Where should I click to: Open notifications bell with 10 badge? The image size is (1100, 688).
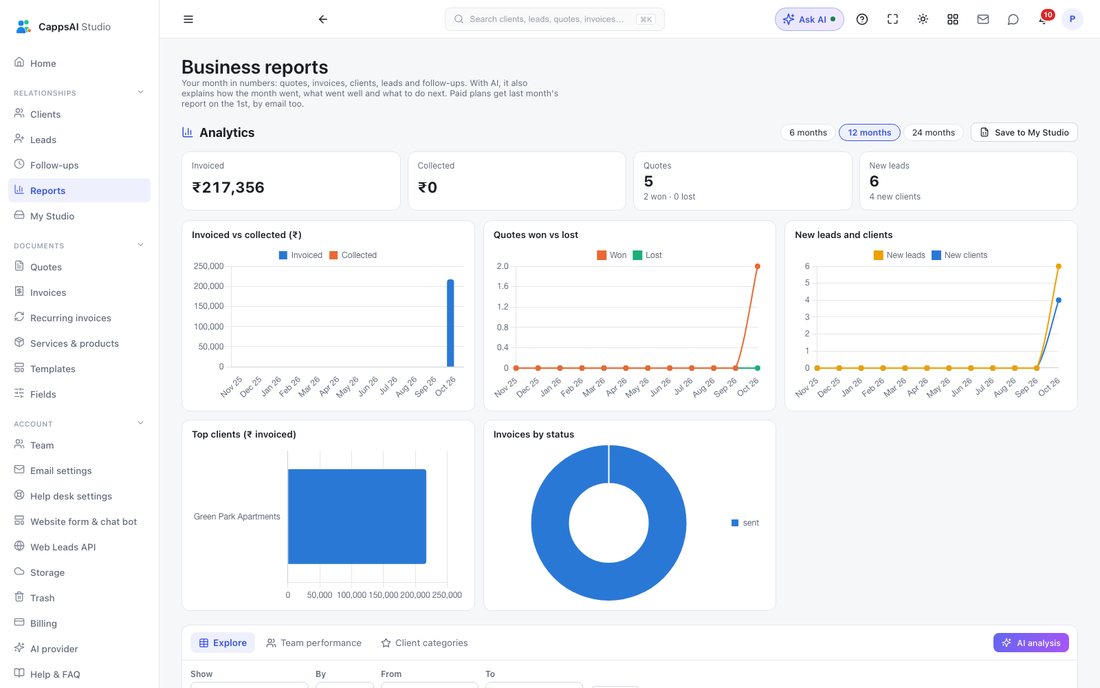click(x=1044, y=19)
